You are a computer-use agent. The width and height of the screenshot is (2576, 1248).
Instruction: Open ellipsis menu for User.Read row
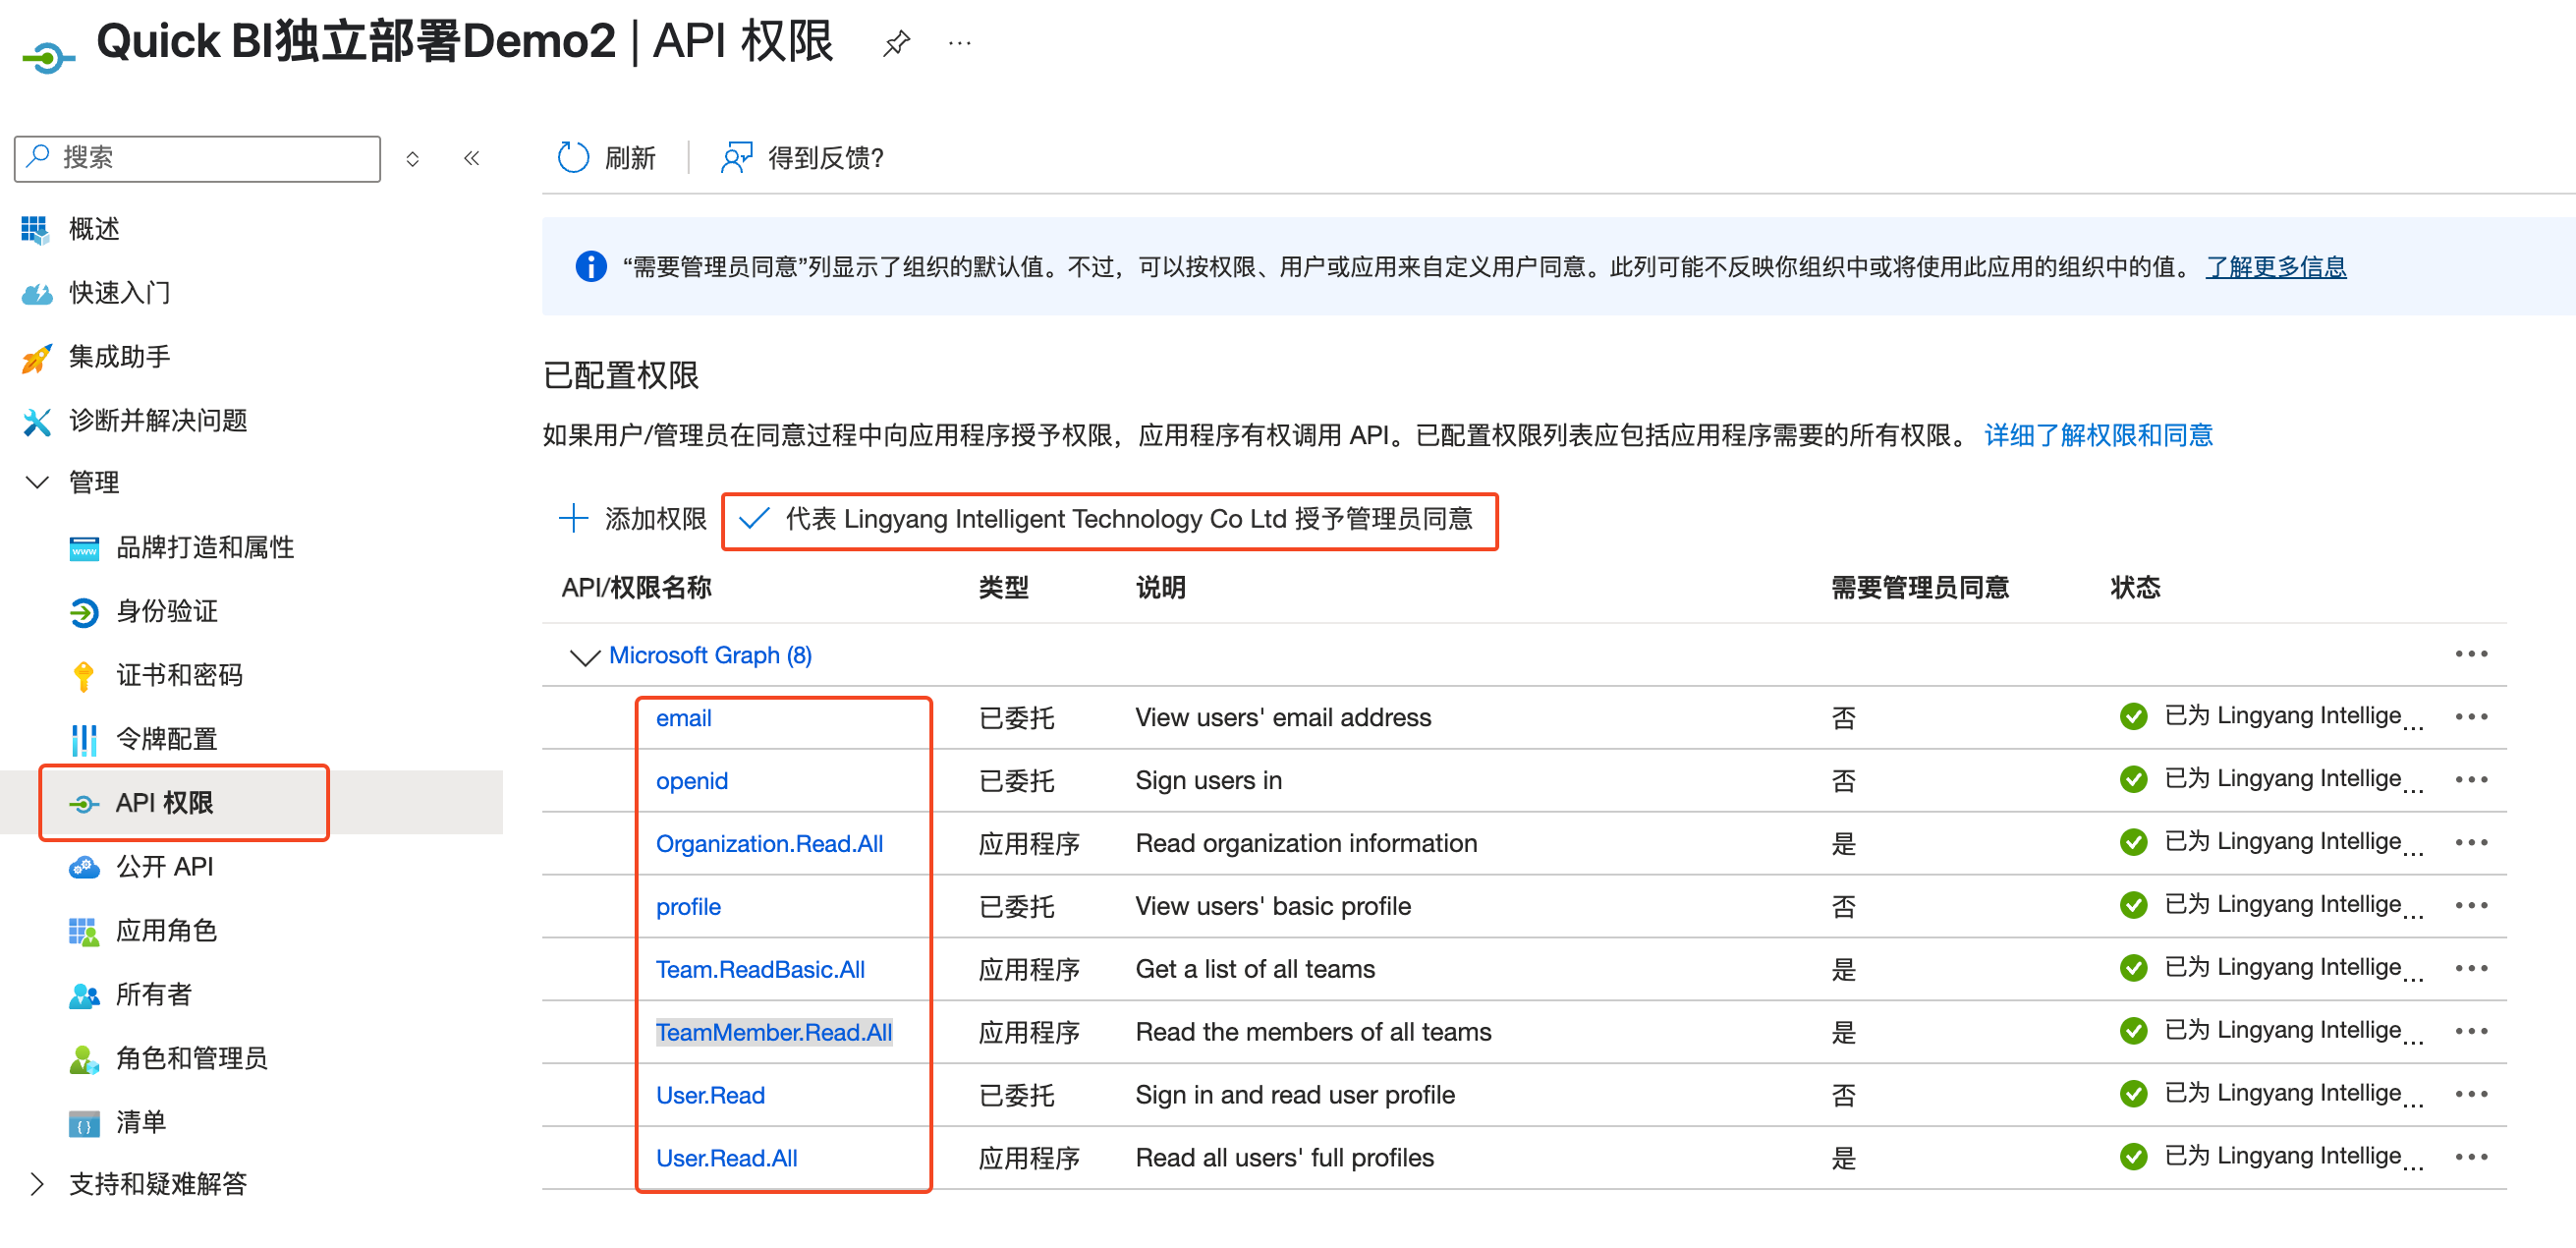[2470, 1094]
